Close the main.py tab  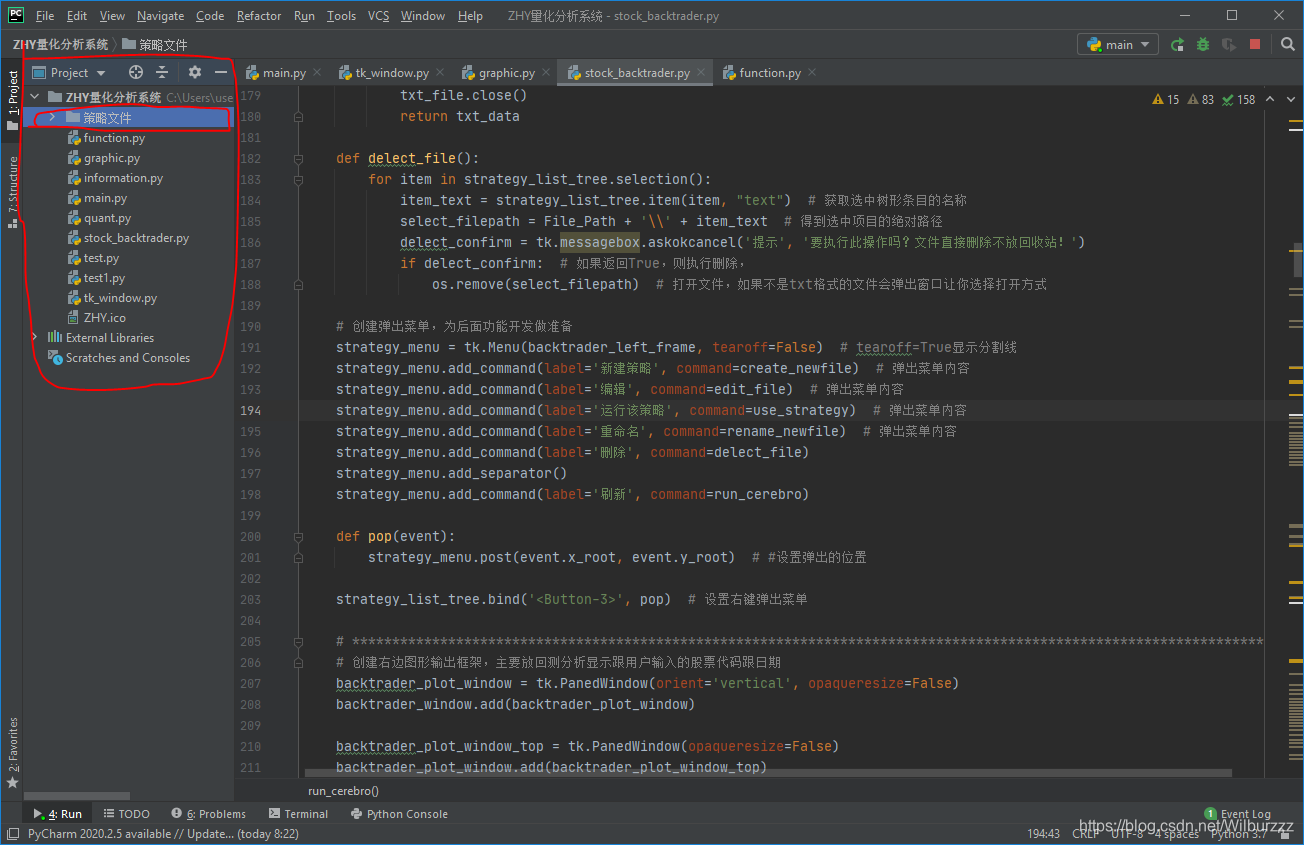point(316,73)
